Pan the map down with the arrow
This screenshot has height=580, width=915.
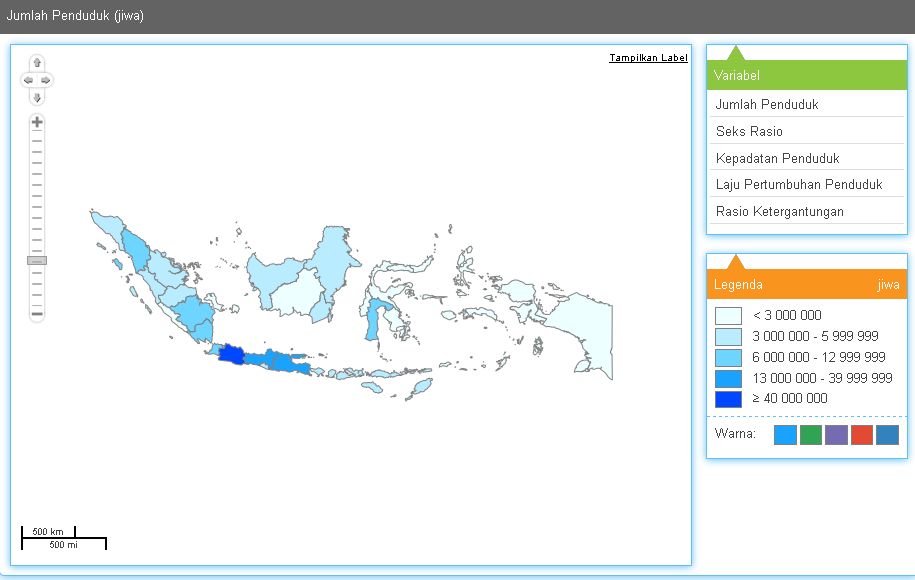pos(37,97)
